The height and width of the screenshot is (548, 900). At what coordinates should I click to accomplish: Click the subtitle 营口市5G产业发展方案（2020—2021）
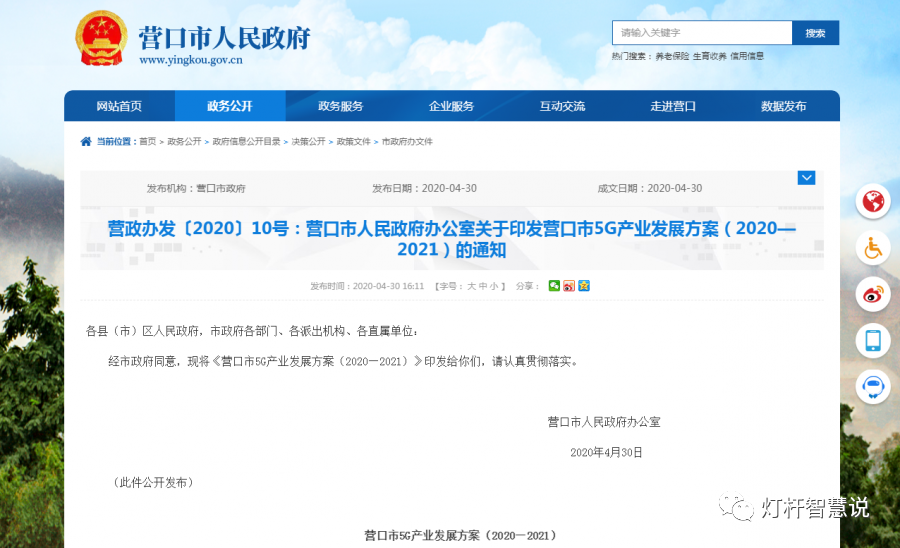tap(462, 535)
